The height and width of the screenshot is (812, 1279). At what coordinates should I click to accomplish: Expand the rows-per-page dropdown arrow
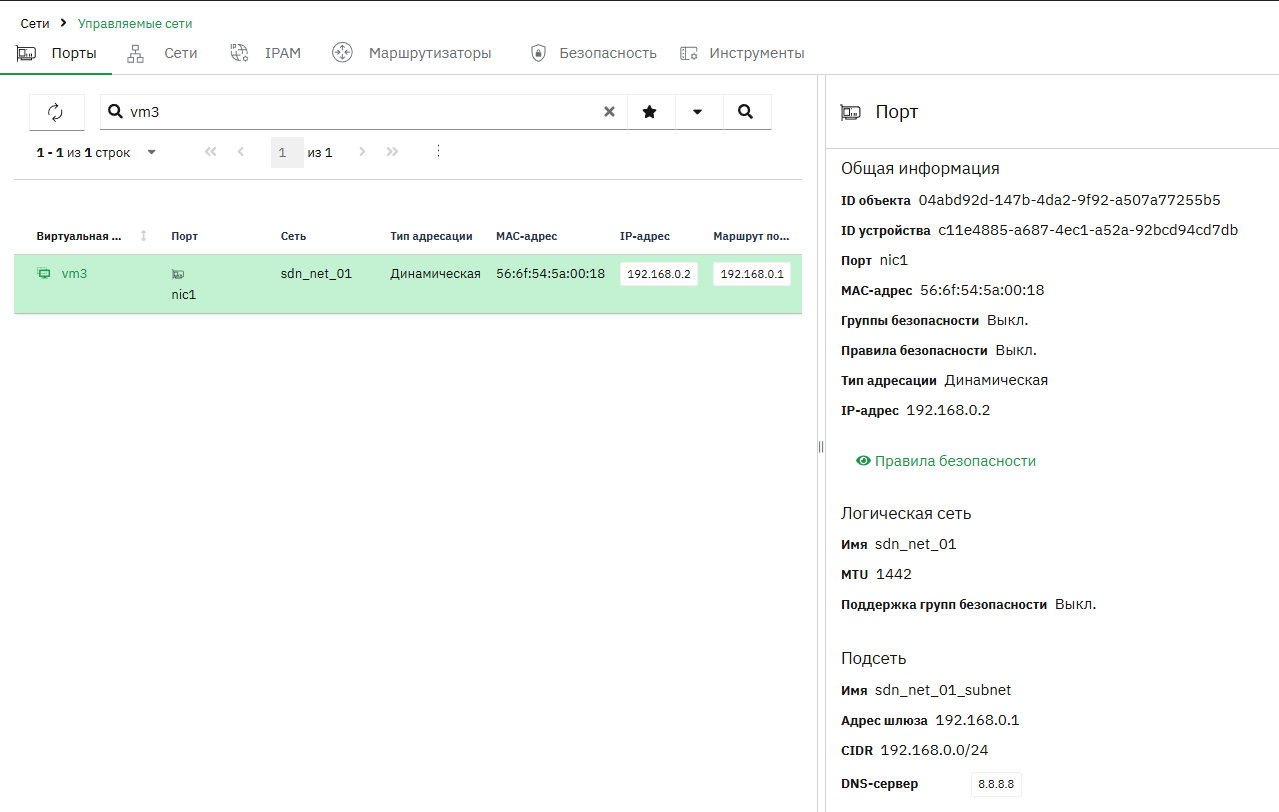152,153
